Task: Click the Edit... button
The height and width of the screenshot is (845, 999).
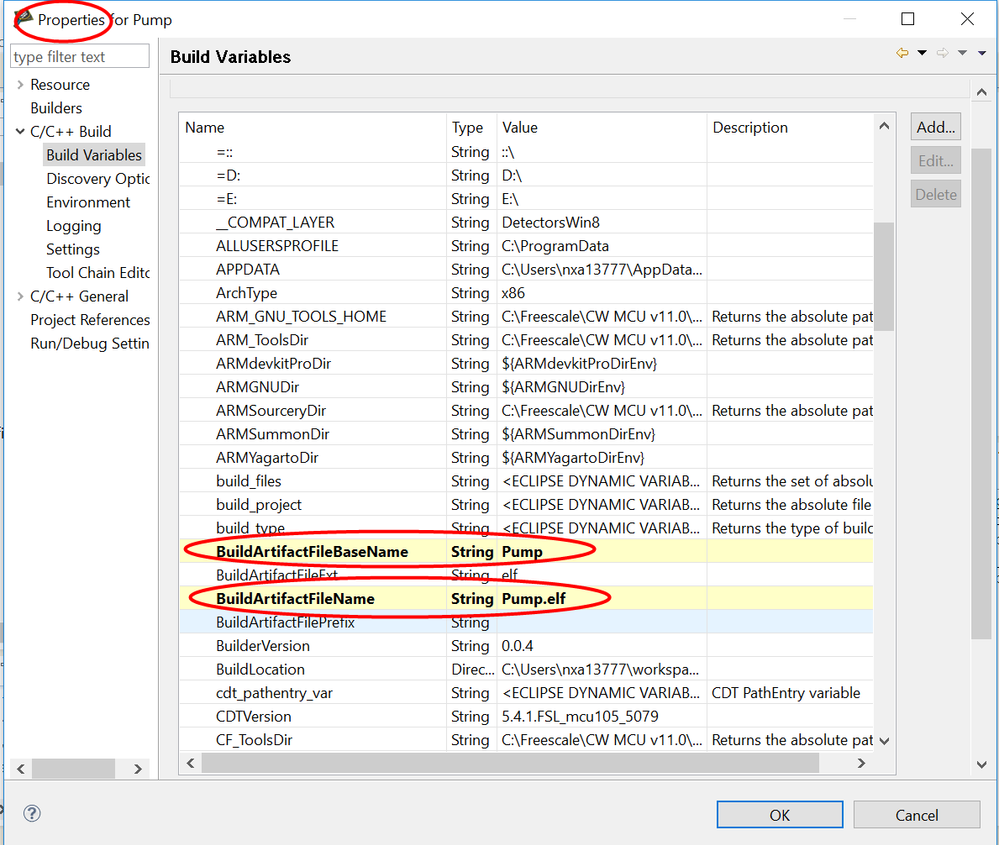Action: coord(935,161)
